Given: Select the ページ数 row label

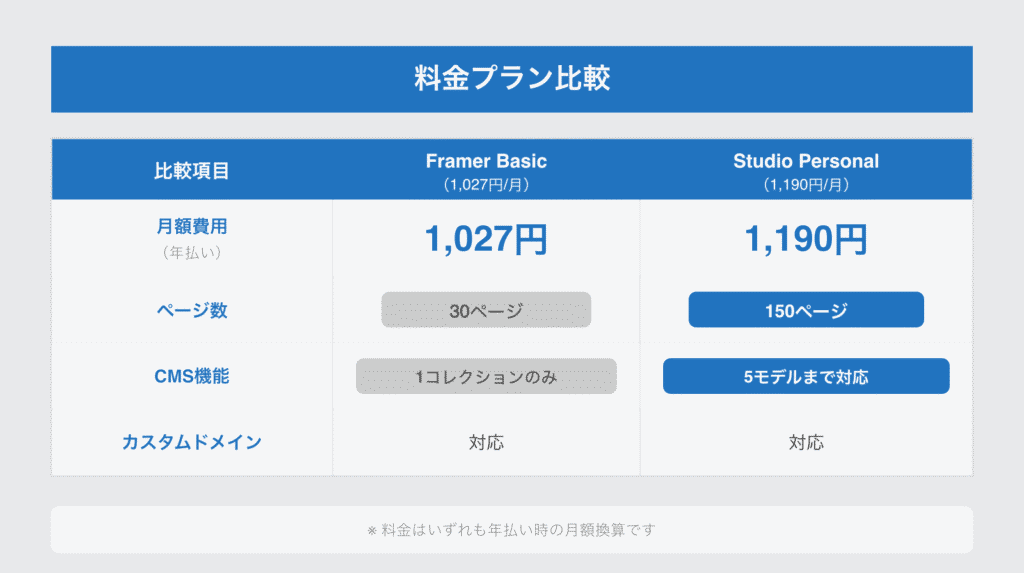Looking at the screenshot, I should [191, 310].
